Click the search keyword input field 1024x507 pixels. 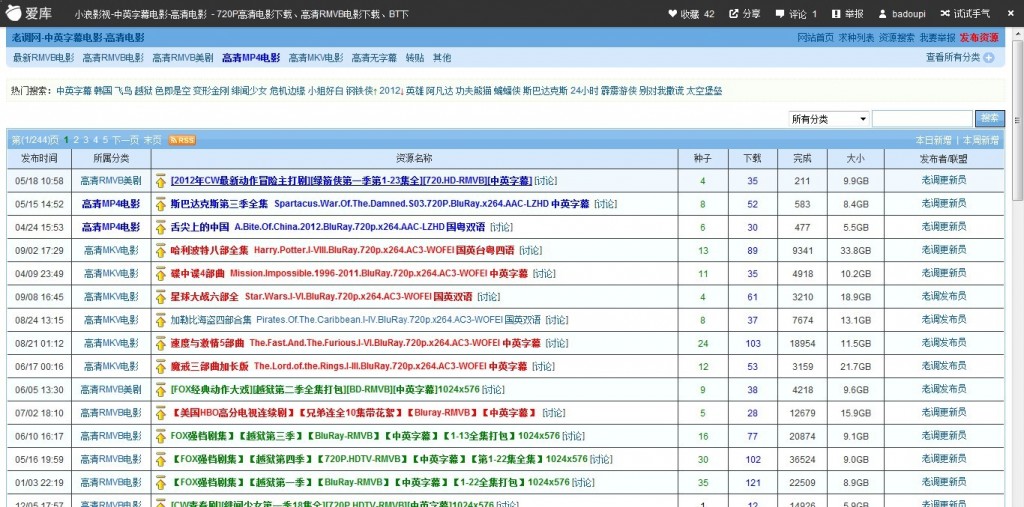pos(922,119)
